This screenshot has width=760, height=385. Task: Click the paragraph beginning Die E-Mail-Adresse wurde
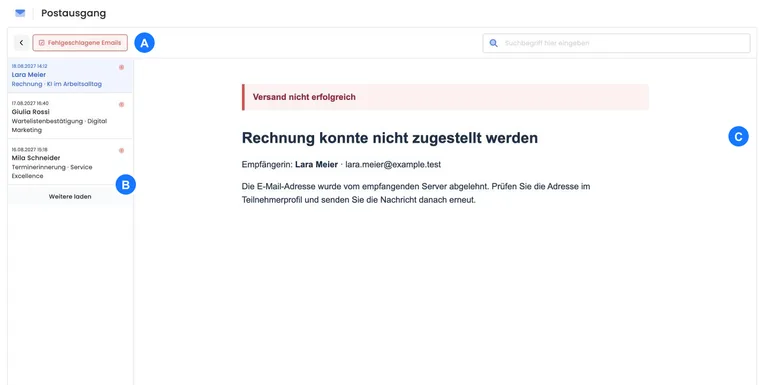pyautogui.click(x=416, y=193)
